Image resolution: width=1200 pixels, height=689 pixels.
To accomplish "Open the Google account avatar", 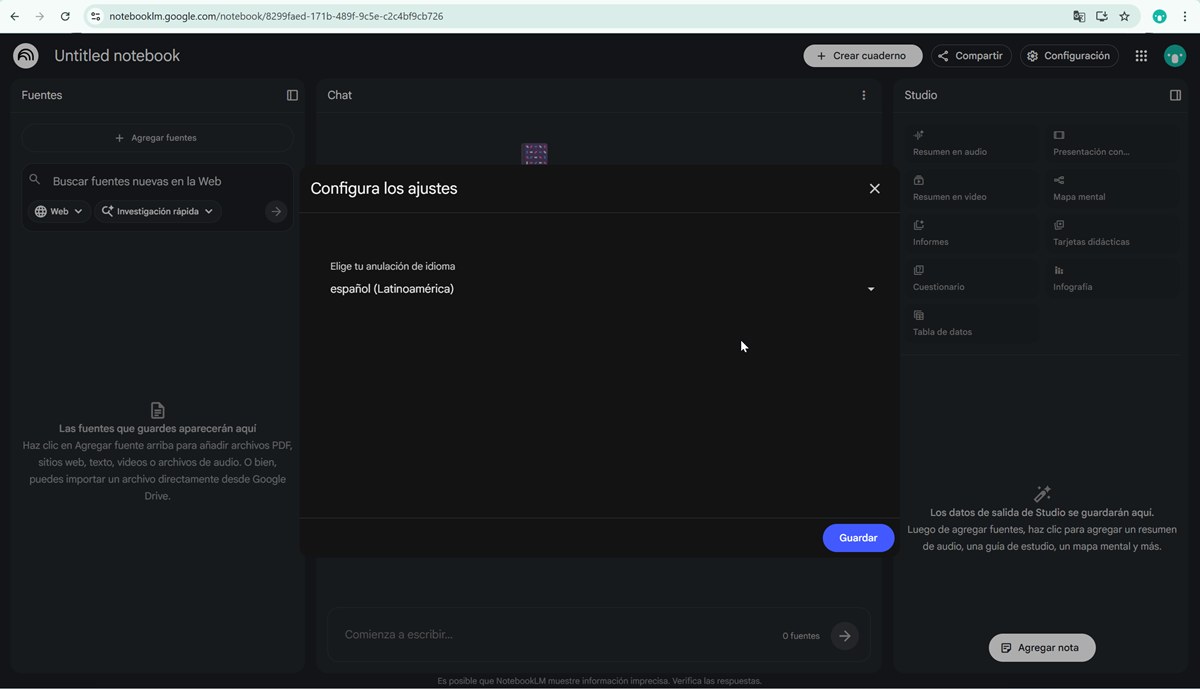I will click(x=1174, y=56).
